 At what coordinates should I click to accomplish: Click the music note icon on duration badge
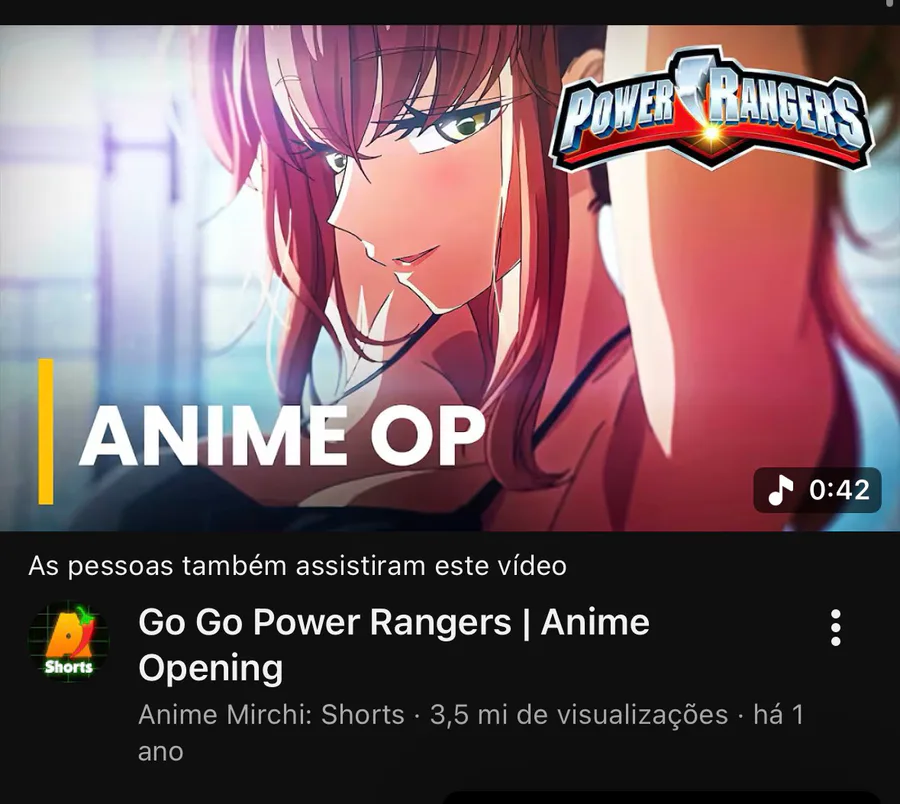click(780, 490)
